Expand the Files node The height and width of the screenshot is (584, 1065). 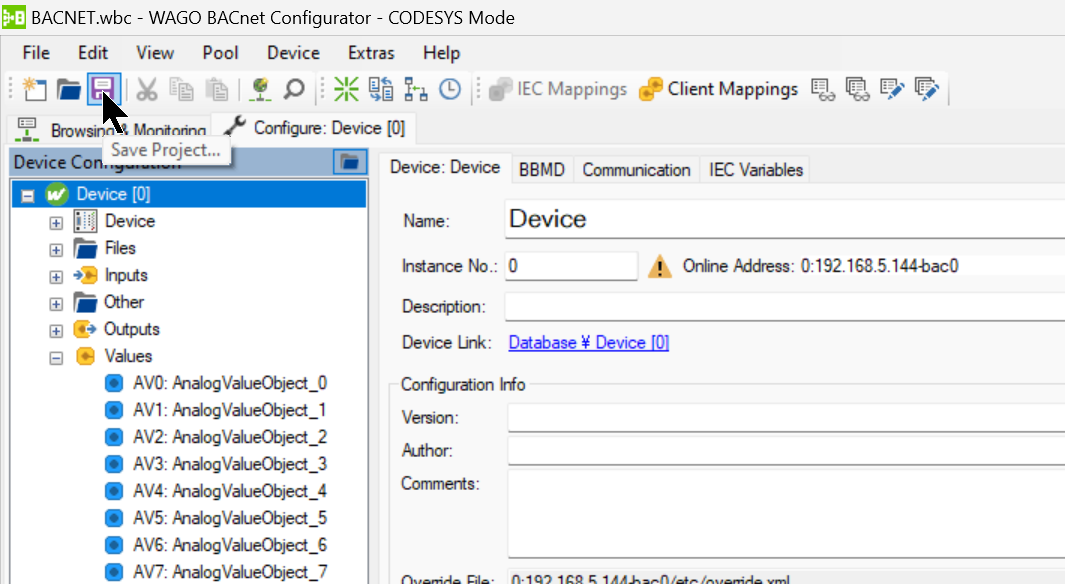[56, 250]
